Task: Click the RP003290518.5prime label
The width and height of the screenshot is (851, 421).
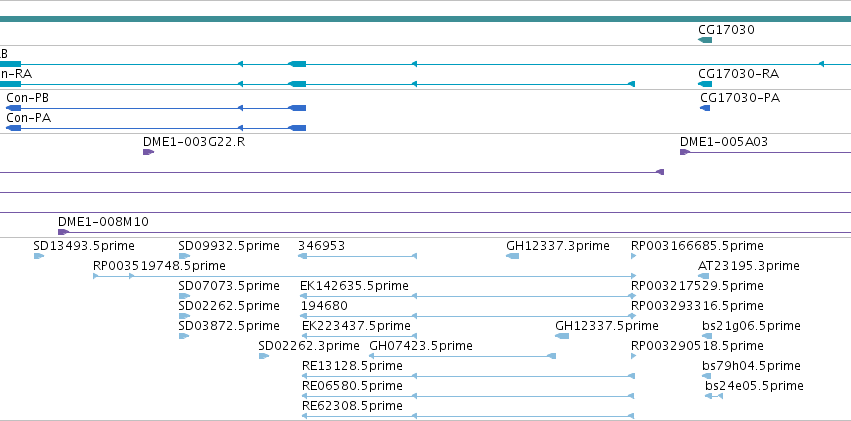Action: coord(697,346)
